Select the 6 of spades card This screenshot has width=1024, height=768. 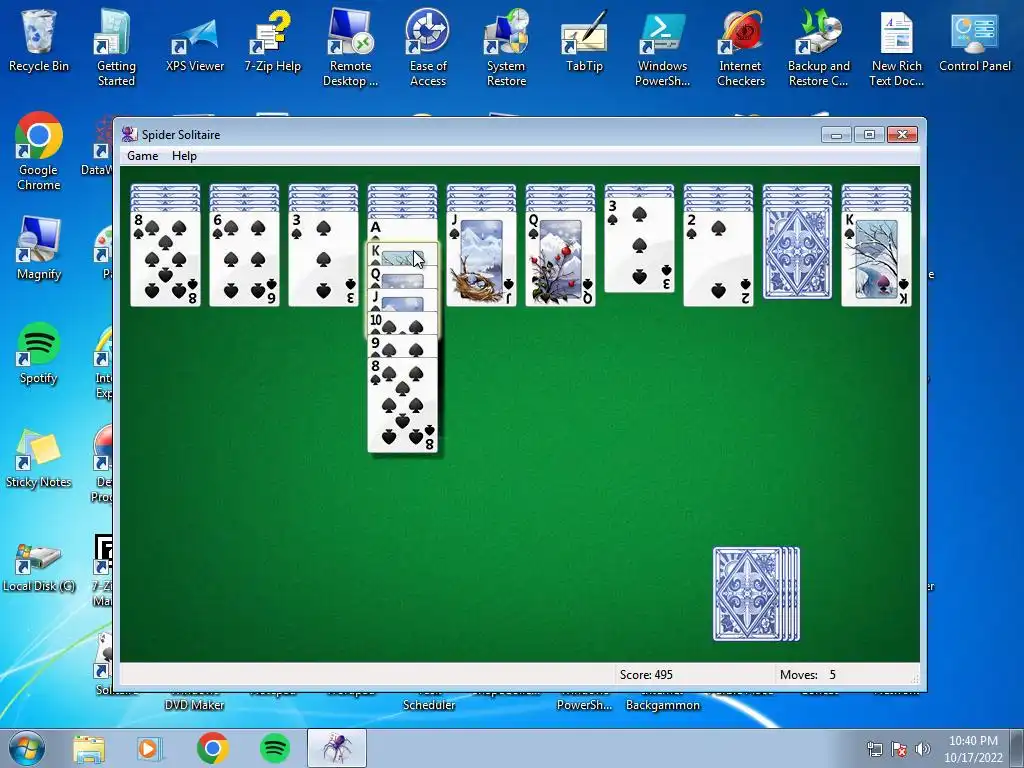[x=244, y=259]
